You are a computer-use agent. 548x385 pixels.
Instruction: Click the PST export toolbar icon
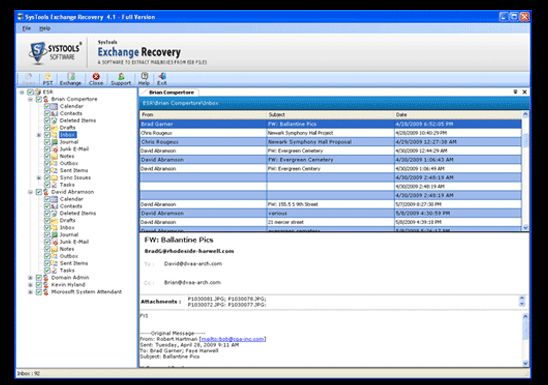48,79
